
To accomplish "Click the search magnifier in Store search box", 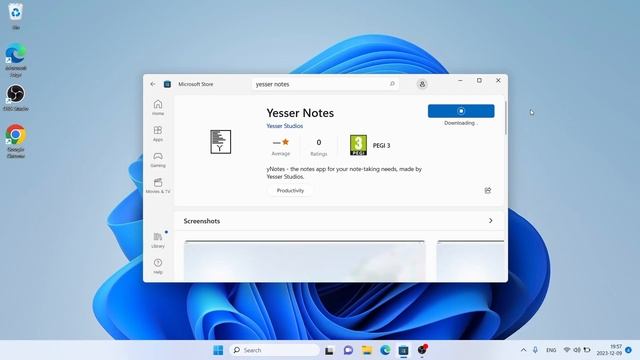I will 392,84.
